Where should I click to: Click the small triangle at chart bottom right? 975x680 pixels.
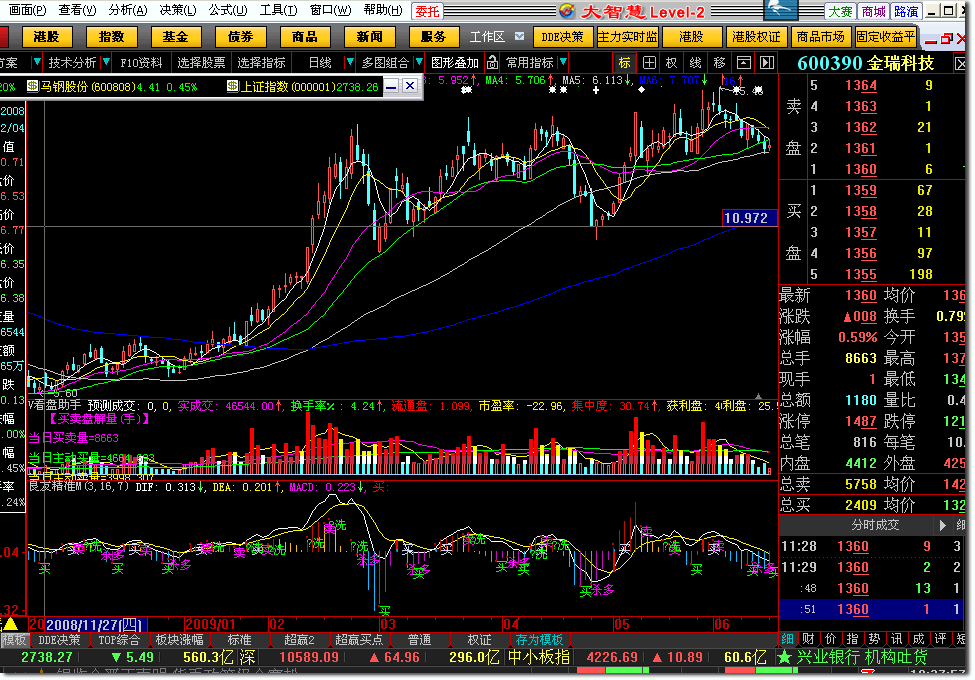759,396
